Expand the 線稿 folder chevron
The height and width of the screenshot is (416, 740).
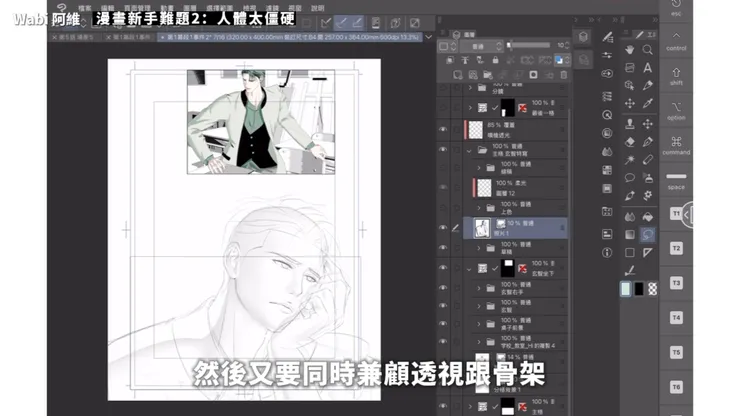(x=479, y=168)
